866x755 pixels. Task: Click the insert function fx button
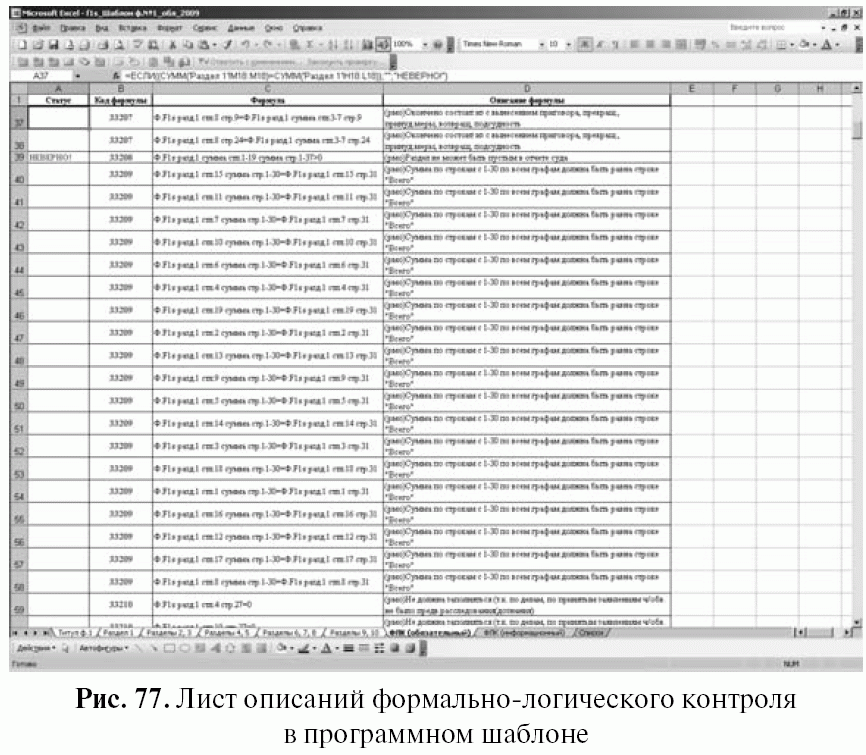pos(116,76)
